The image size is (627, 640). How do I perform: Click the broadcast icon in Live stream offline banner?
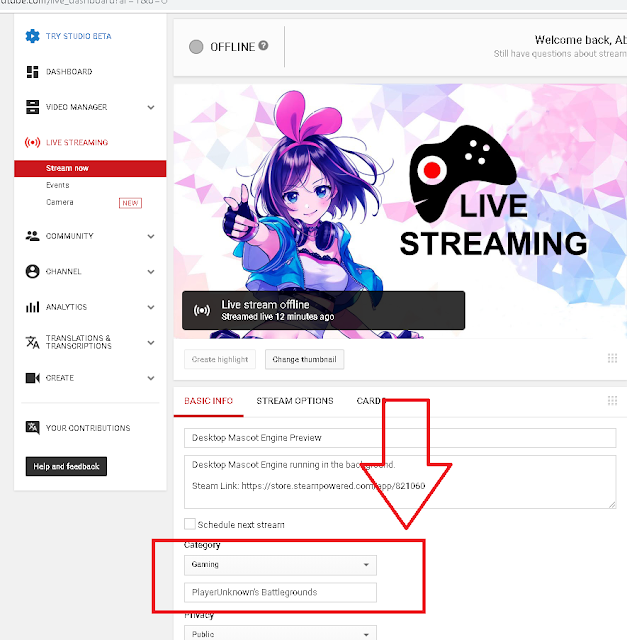202,311
